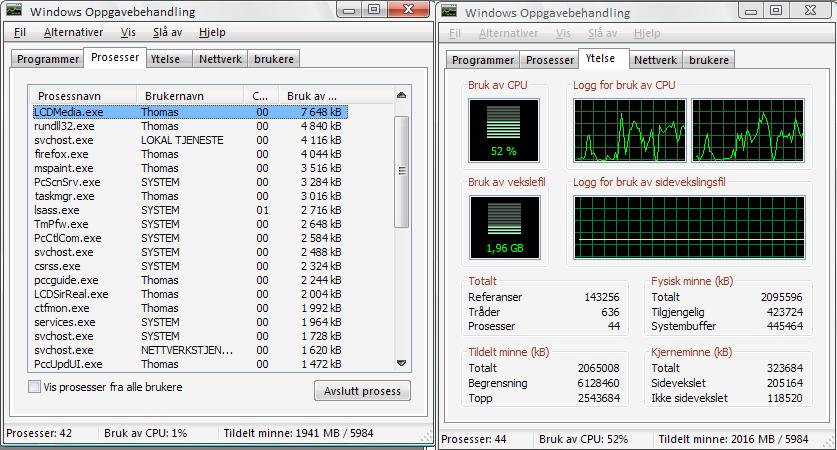Maximize the right Oppgavebehandling window

point(776,11)
